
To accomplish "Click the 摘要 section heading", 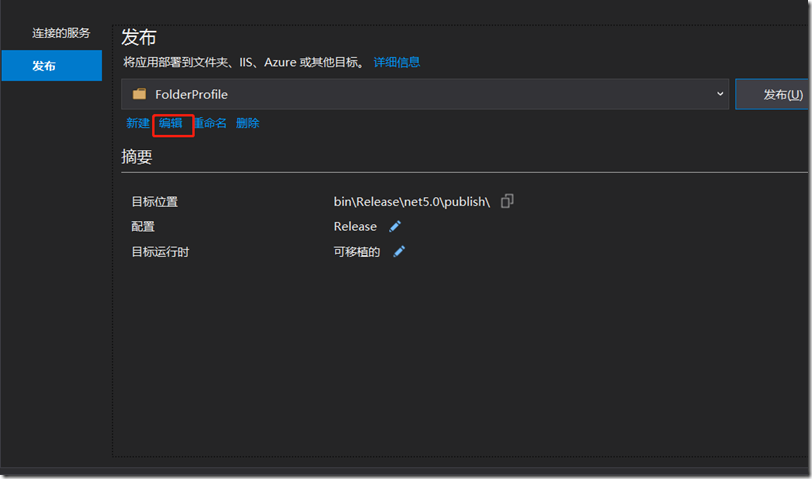I will click(x=137, y=156).
